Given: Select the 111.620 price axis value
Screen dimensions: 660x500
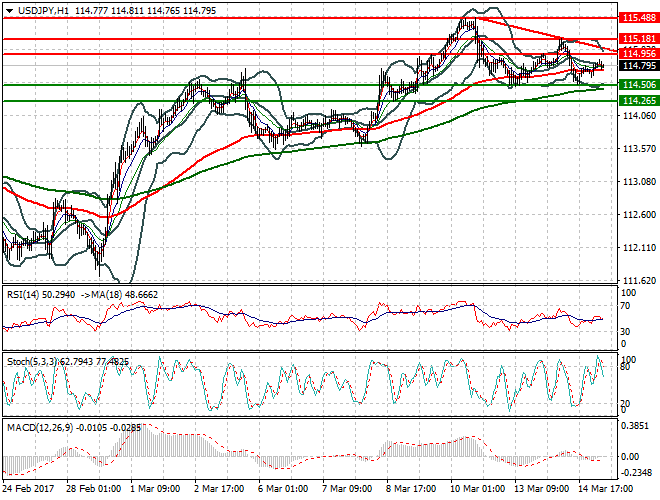Looking at the screenshot, I should coord(639,280).
